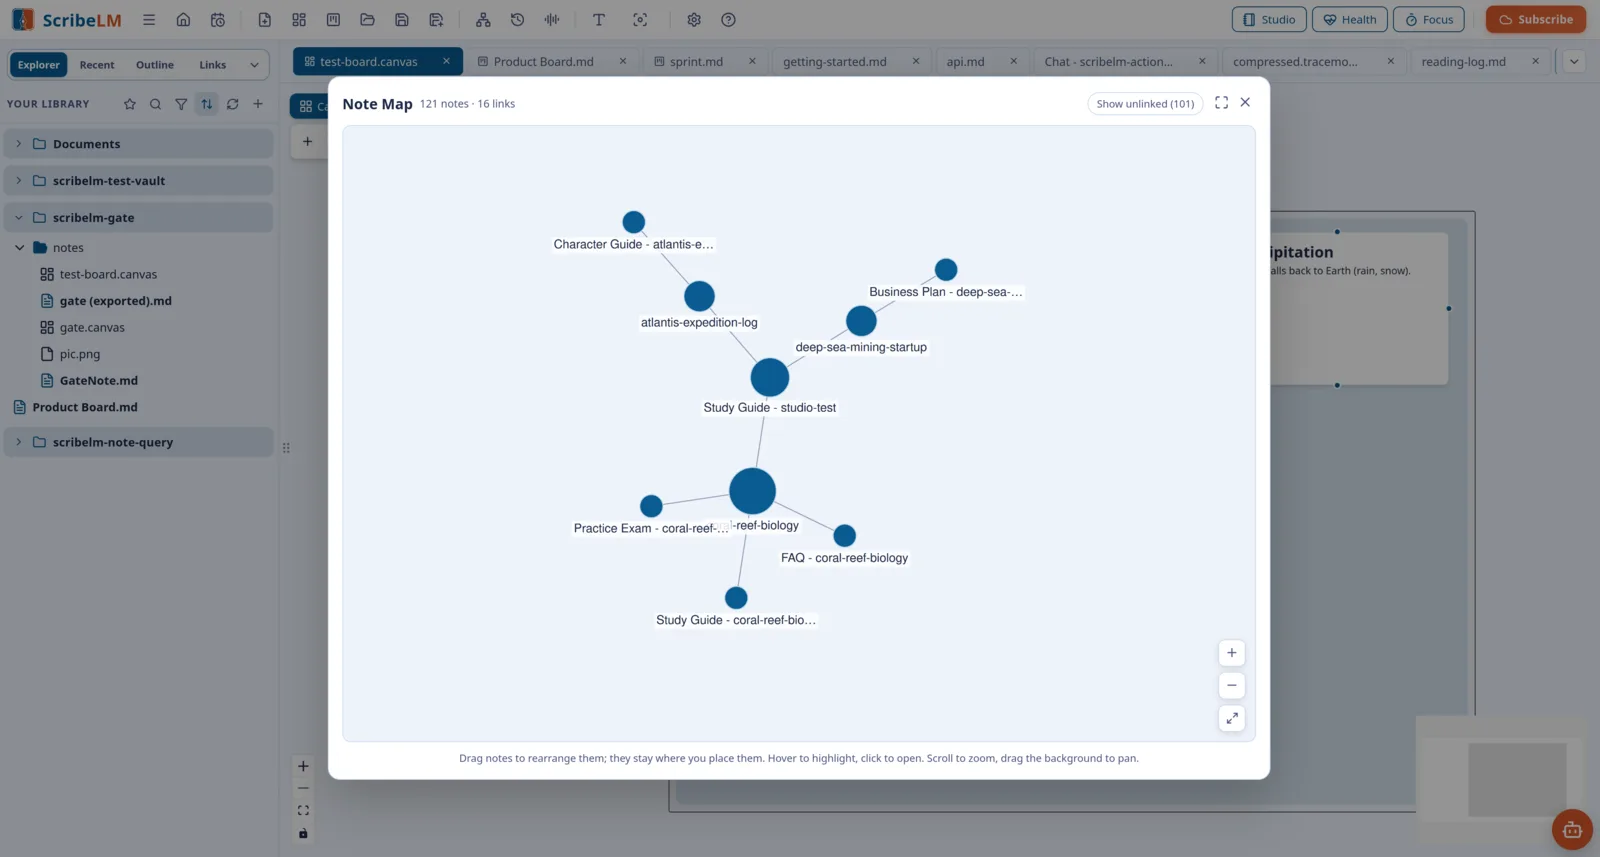Viewport: 1600px width, 857px height.
Task: Toggle sort order arrows in library
Action: pyautogui.click(x=207, y=104)
